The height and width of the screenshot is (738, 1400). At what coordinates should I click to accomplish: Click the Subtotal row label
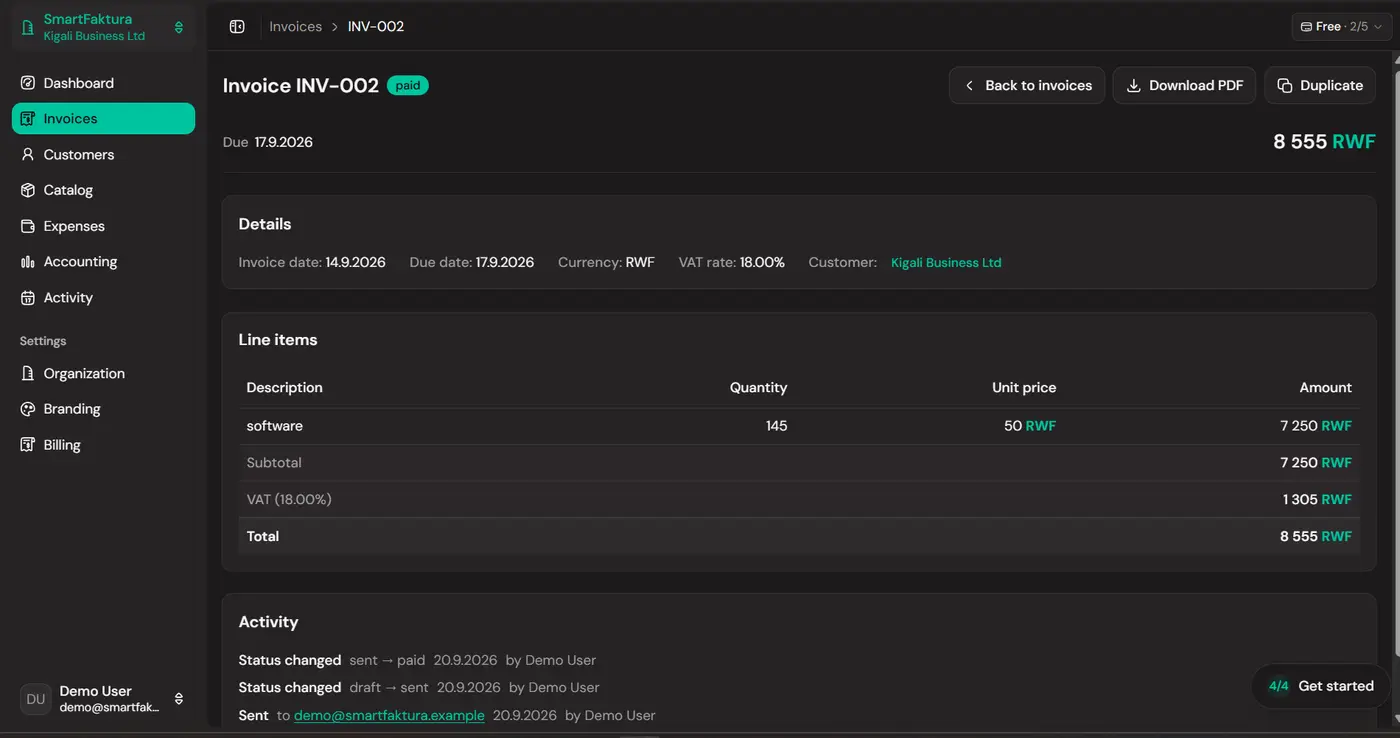tap(274, 463)
